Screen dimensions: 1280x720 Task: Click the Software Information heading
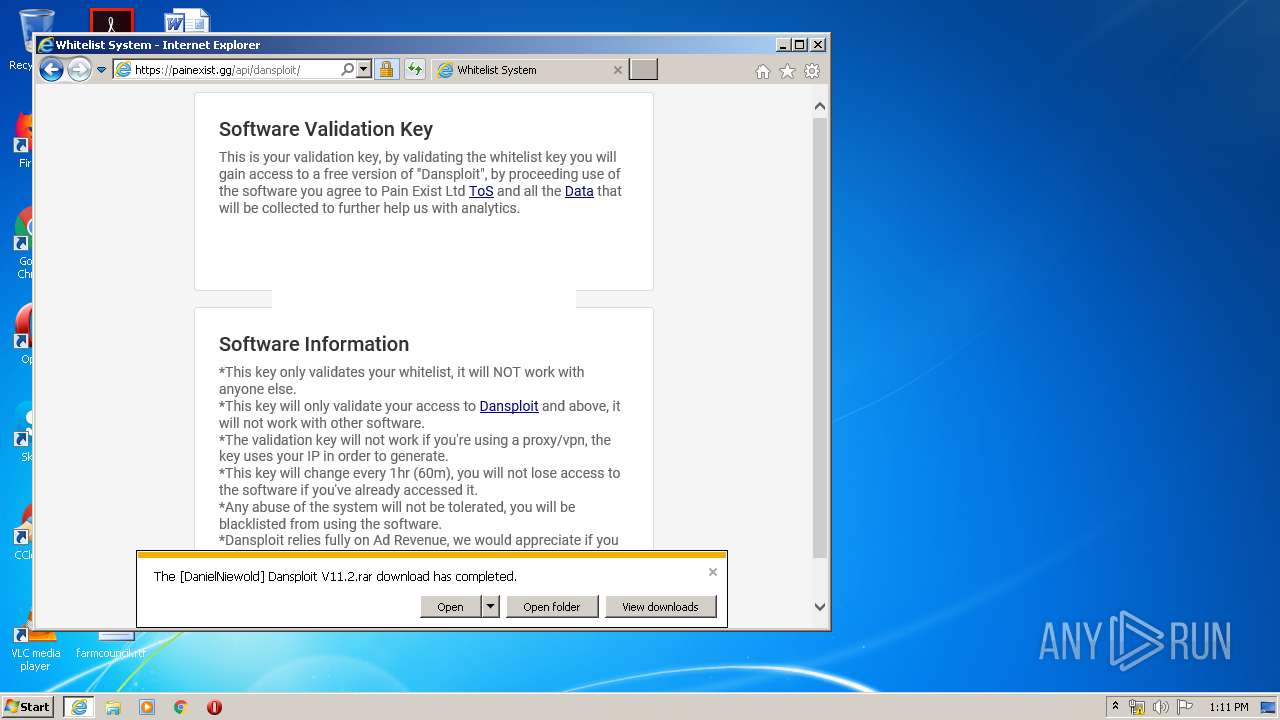[x=314, y=344]
